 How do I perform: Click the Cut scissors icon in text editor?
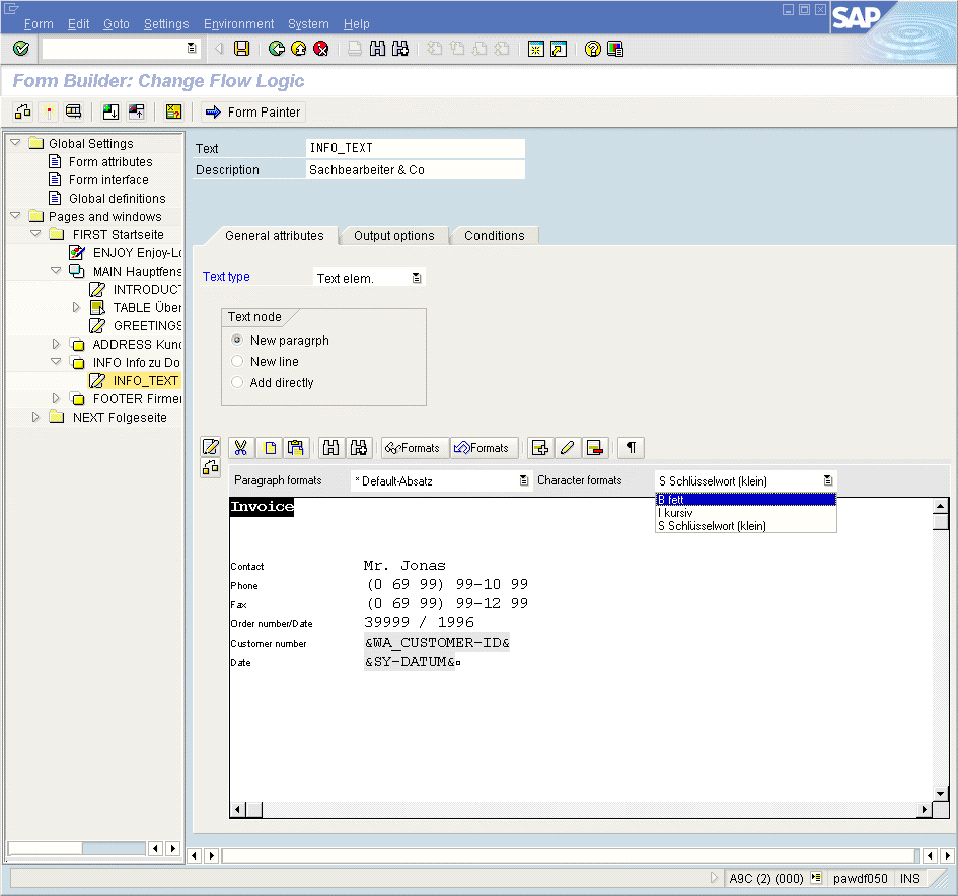241,448
